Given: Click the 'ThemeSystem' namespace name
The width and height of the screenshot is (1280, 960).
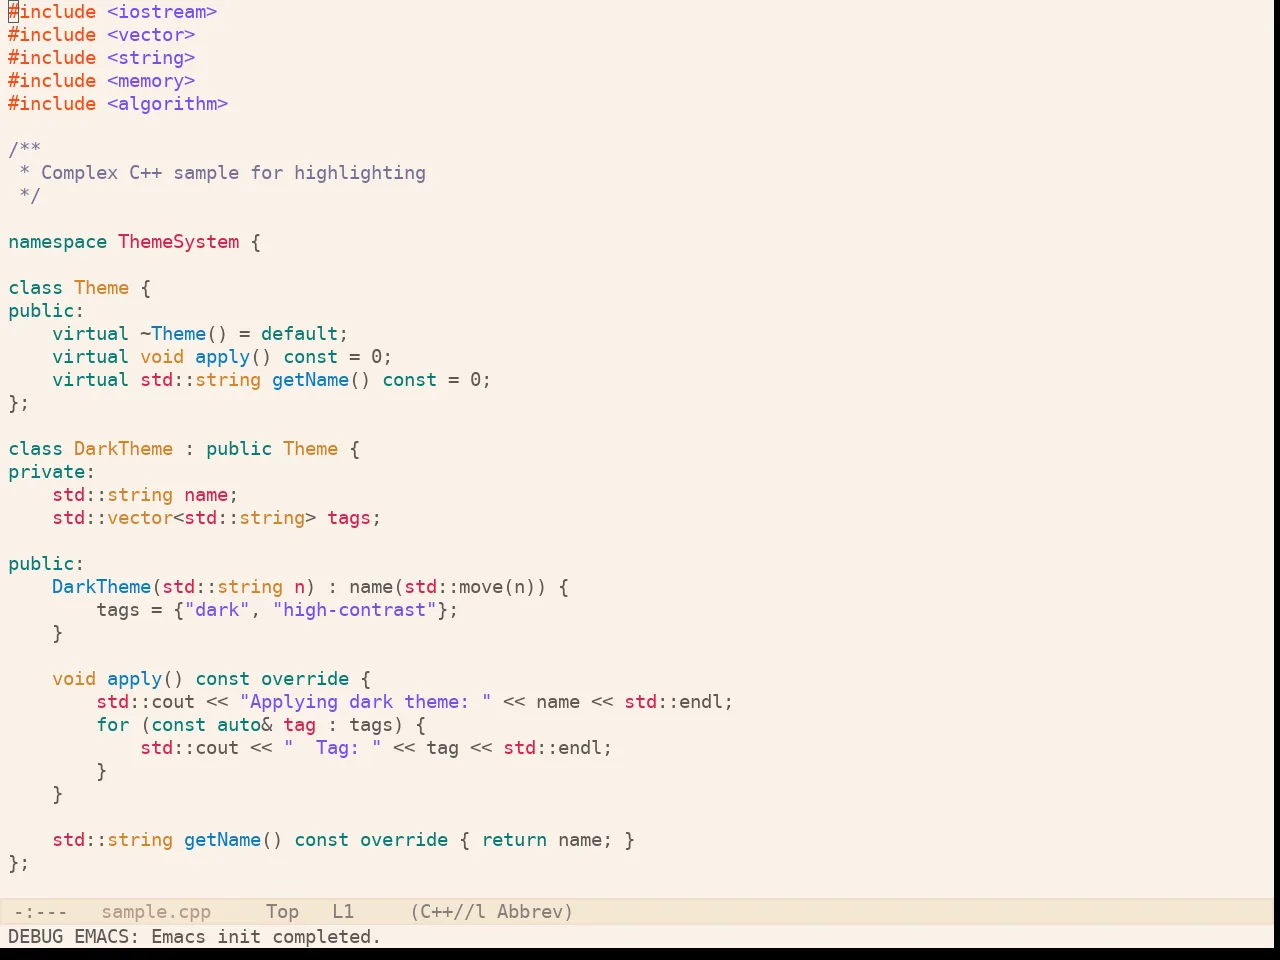Looking at the screenshot, I should coord(179,242).
